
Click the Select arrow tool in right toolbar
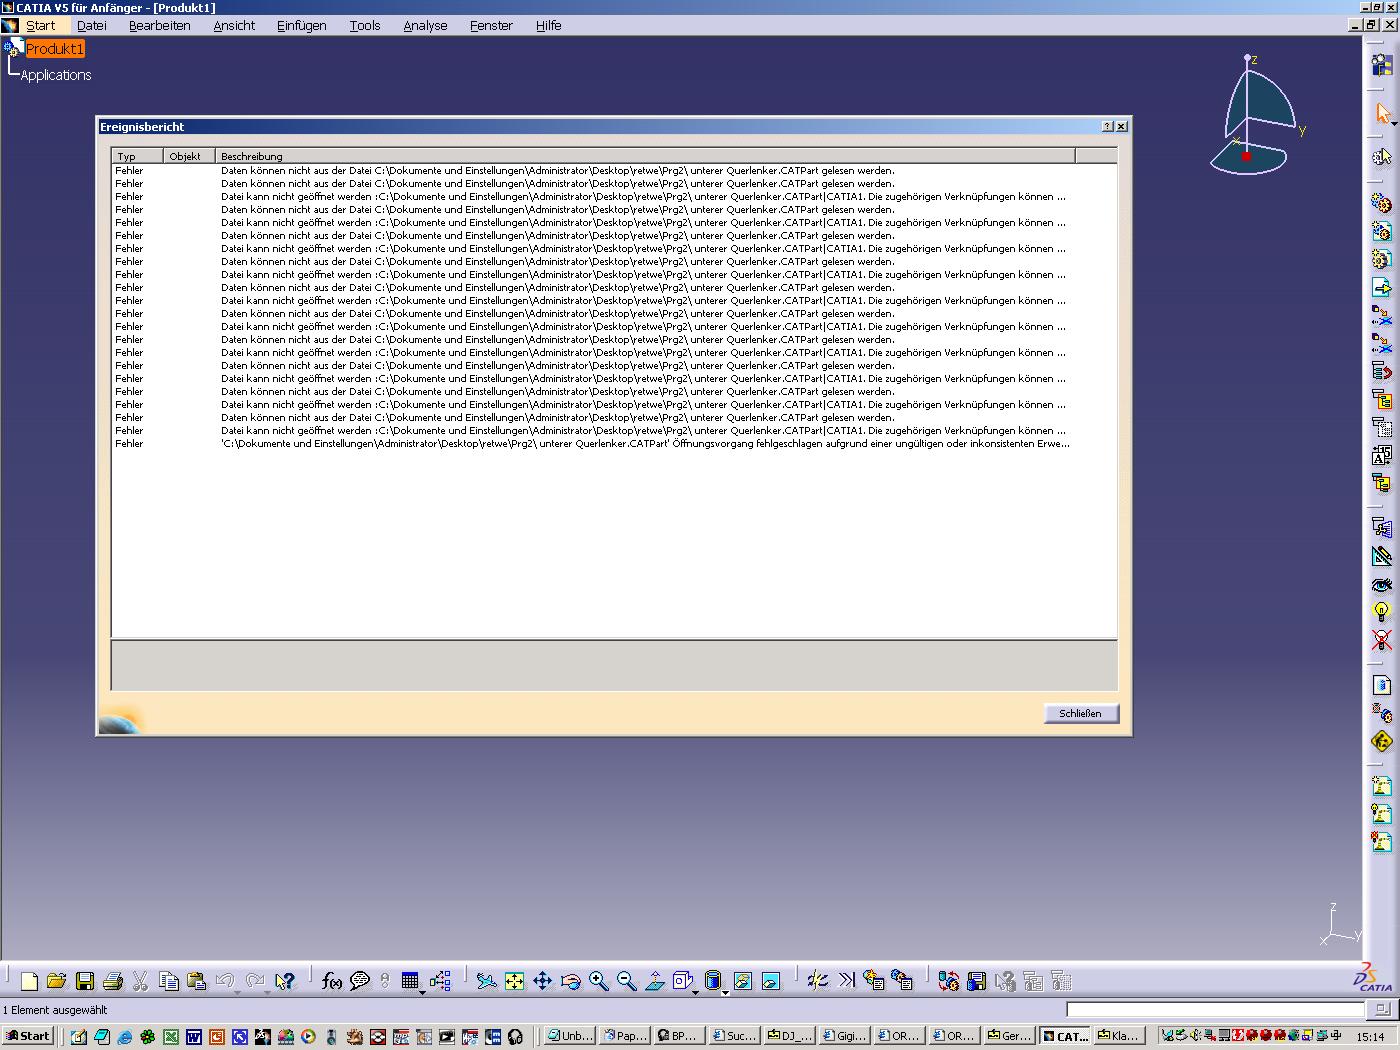coord(1382,113)
